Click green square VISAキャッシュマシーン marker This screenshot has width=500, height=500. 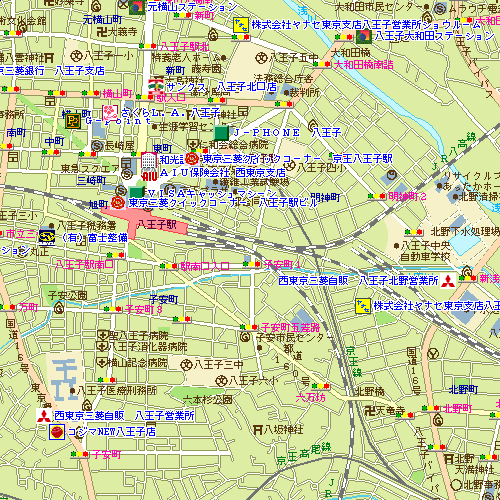136,192
